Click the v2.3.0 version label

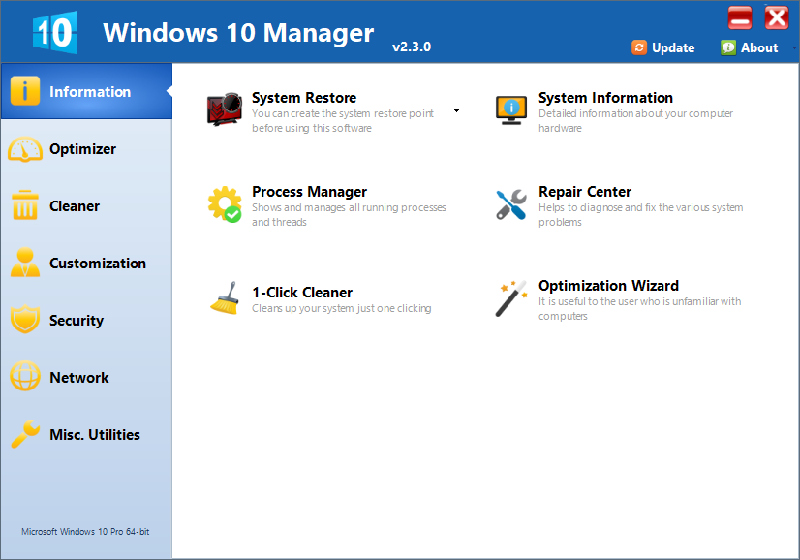click(x=411, y=46)
